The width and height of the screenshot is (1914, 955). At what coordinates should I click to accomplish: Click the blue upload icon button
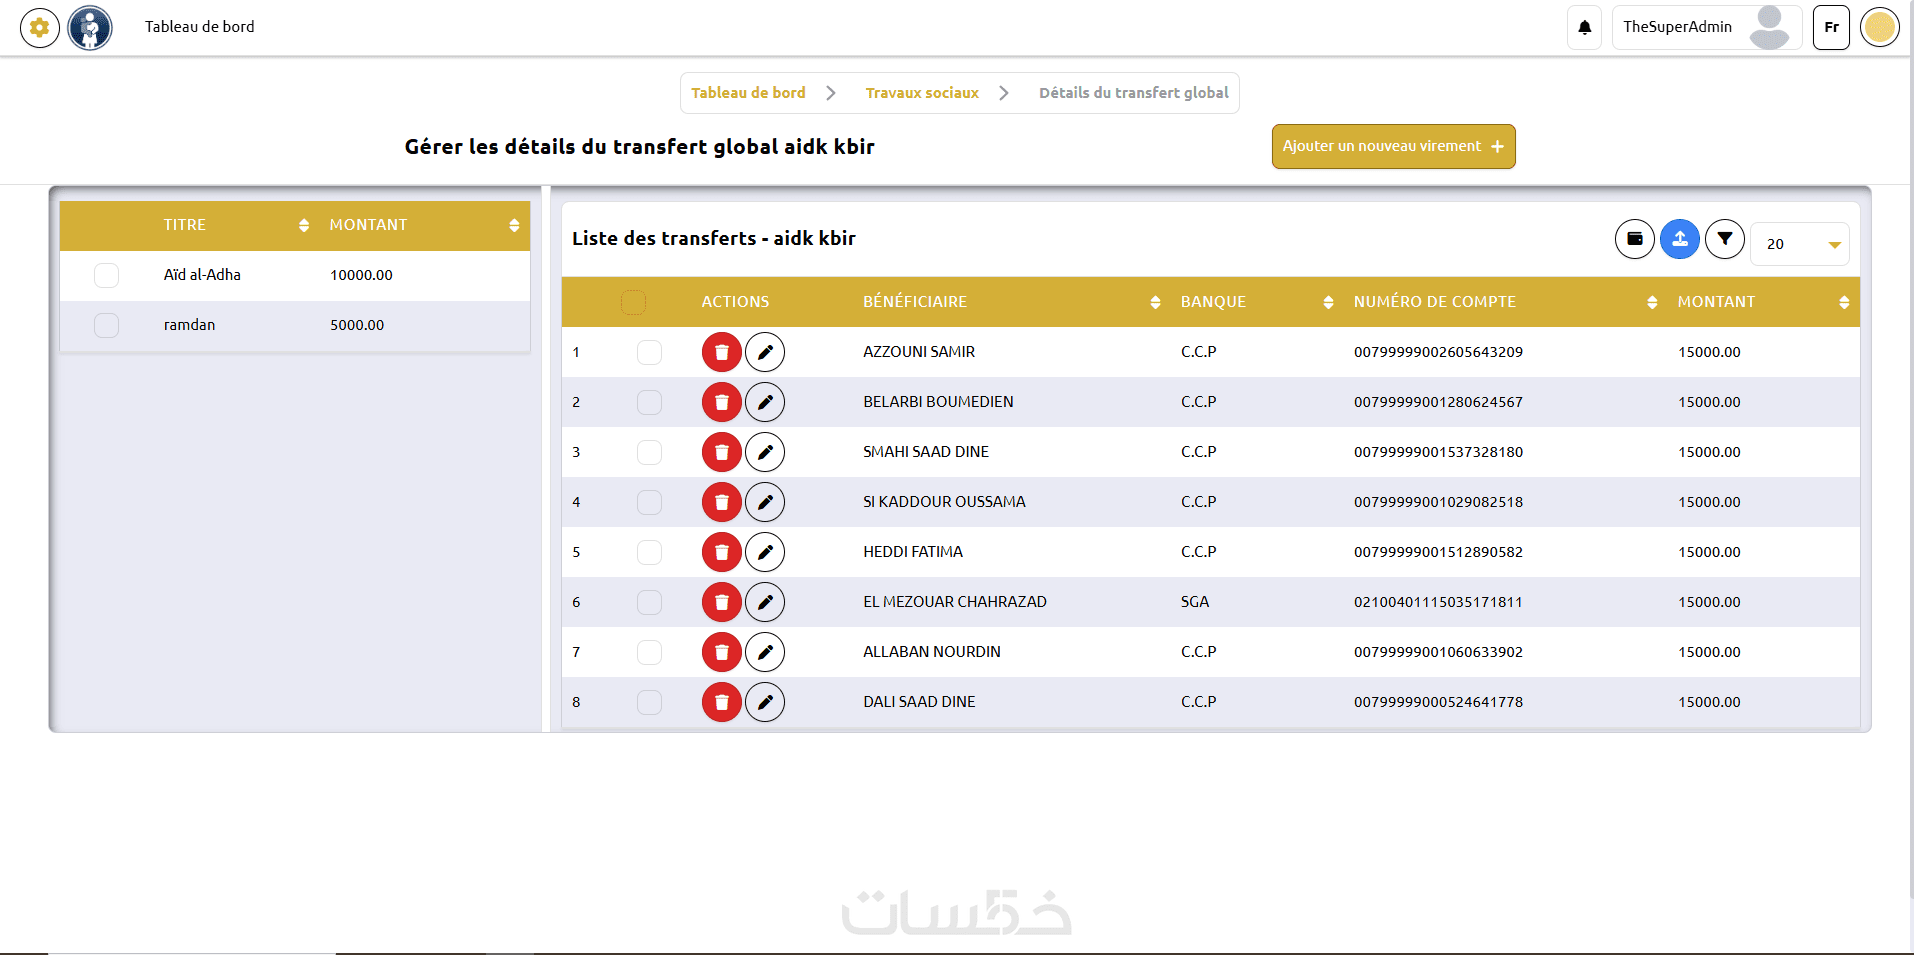(x=1680, y=239)
